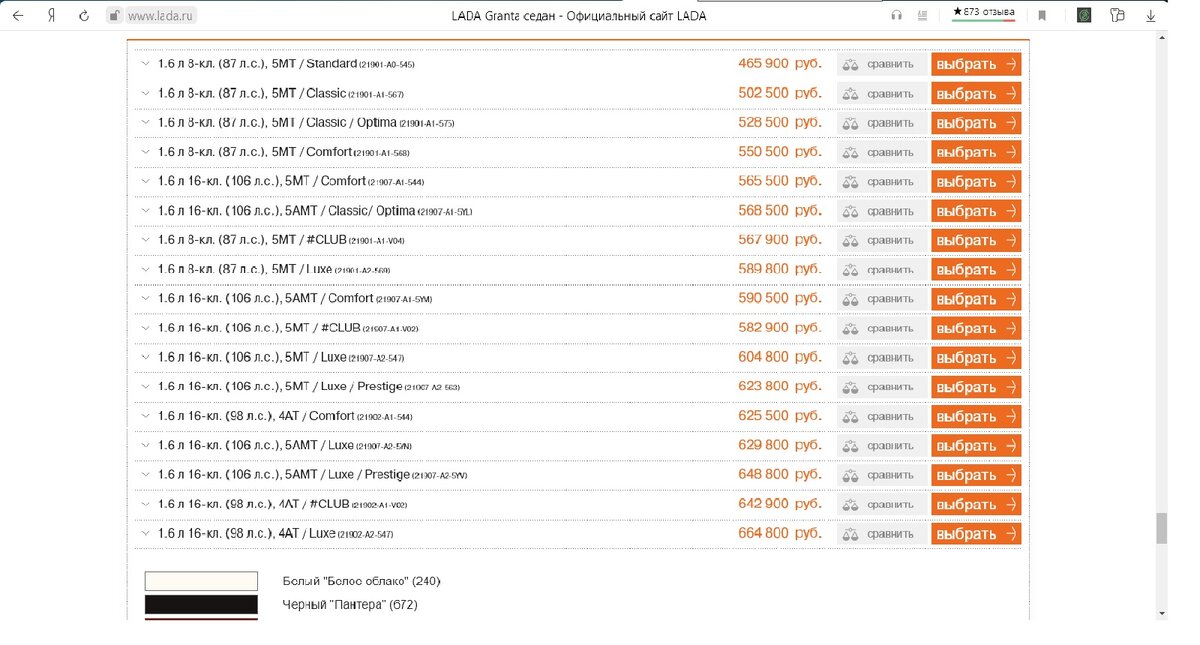
Task: Click the price '623 800 руб.'
Action: click(780, 386)
